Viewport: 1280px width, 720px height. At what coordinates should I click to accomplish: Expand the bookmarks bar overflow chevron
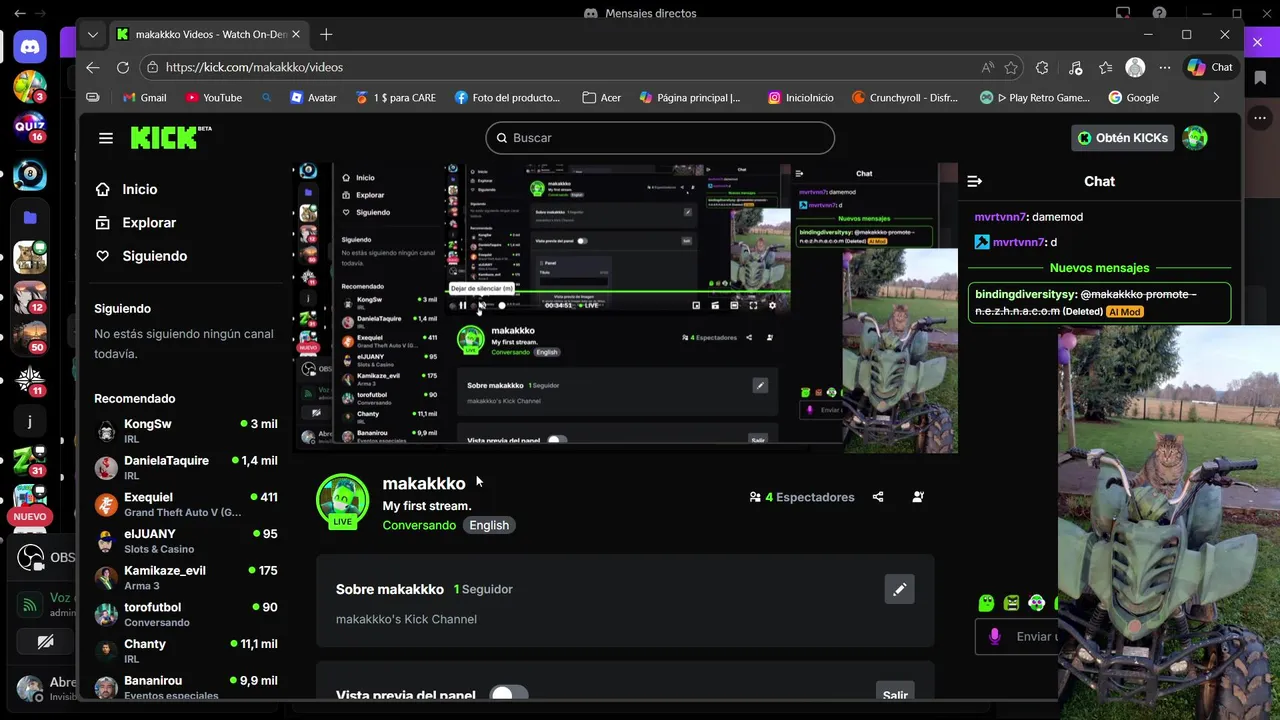click(1216, 98)
